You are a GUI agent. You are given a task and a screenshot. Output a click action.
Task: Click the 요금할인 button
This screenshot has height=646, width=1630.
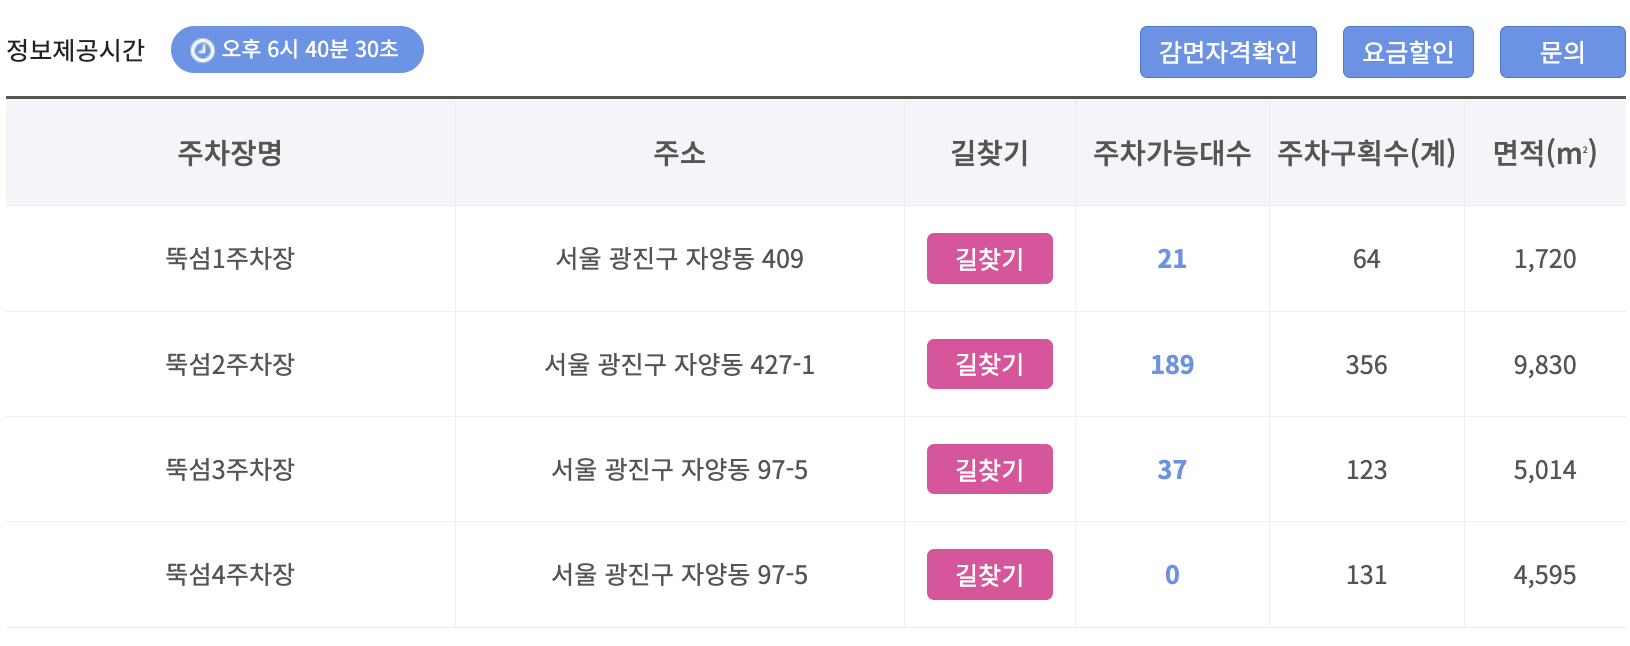point(1407,52)
